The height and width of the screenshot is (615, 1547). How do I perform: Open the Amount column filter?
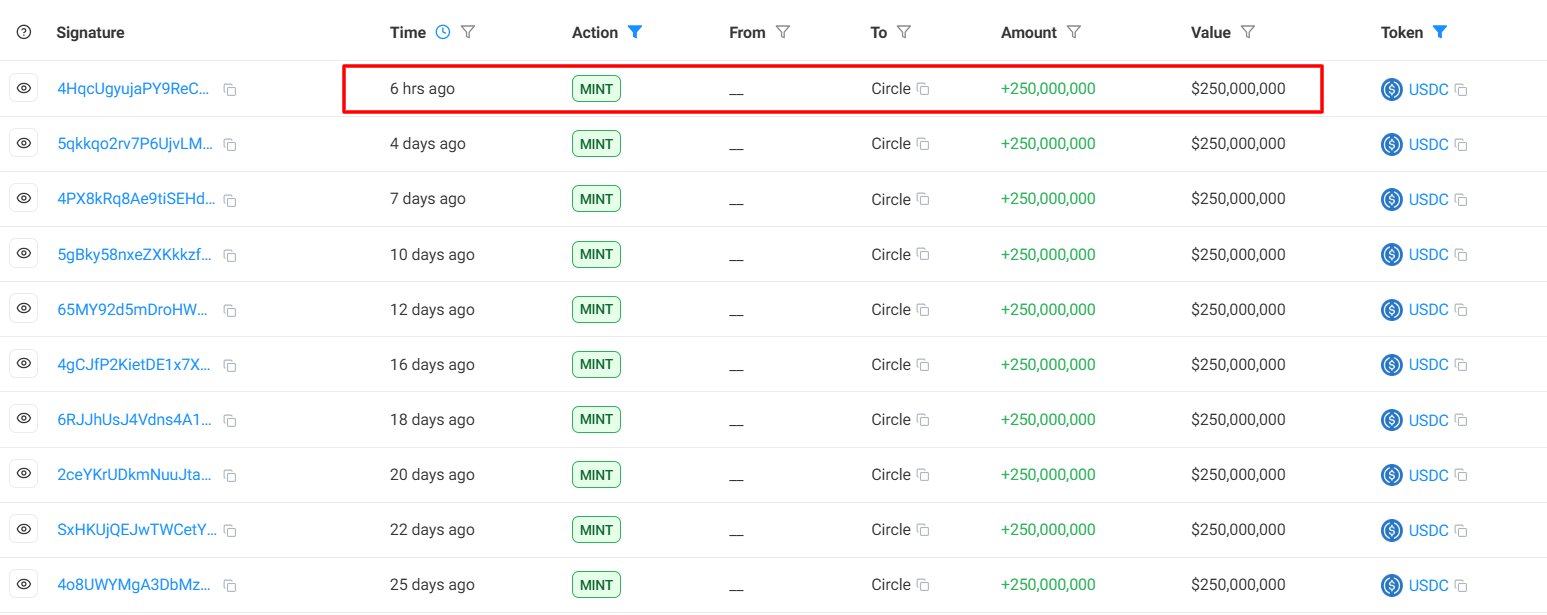coord(1073,32)
